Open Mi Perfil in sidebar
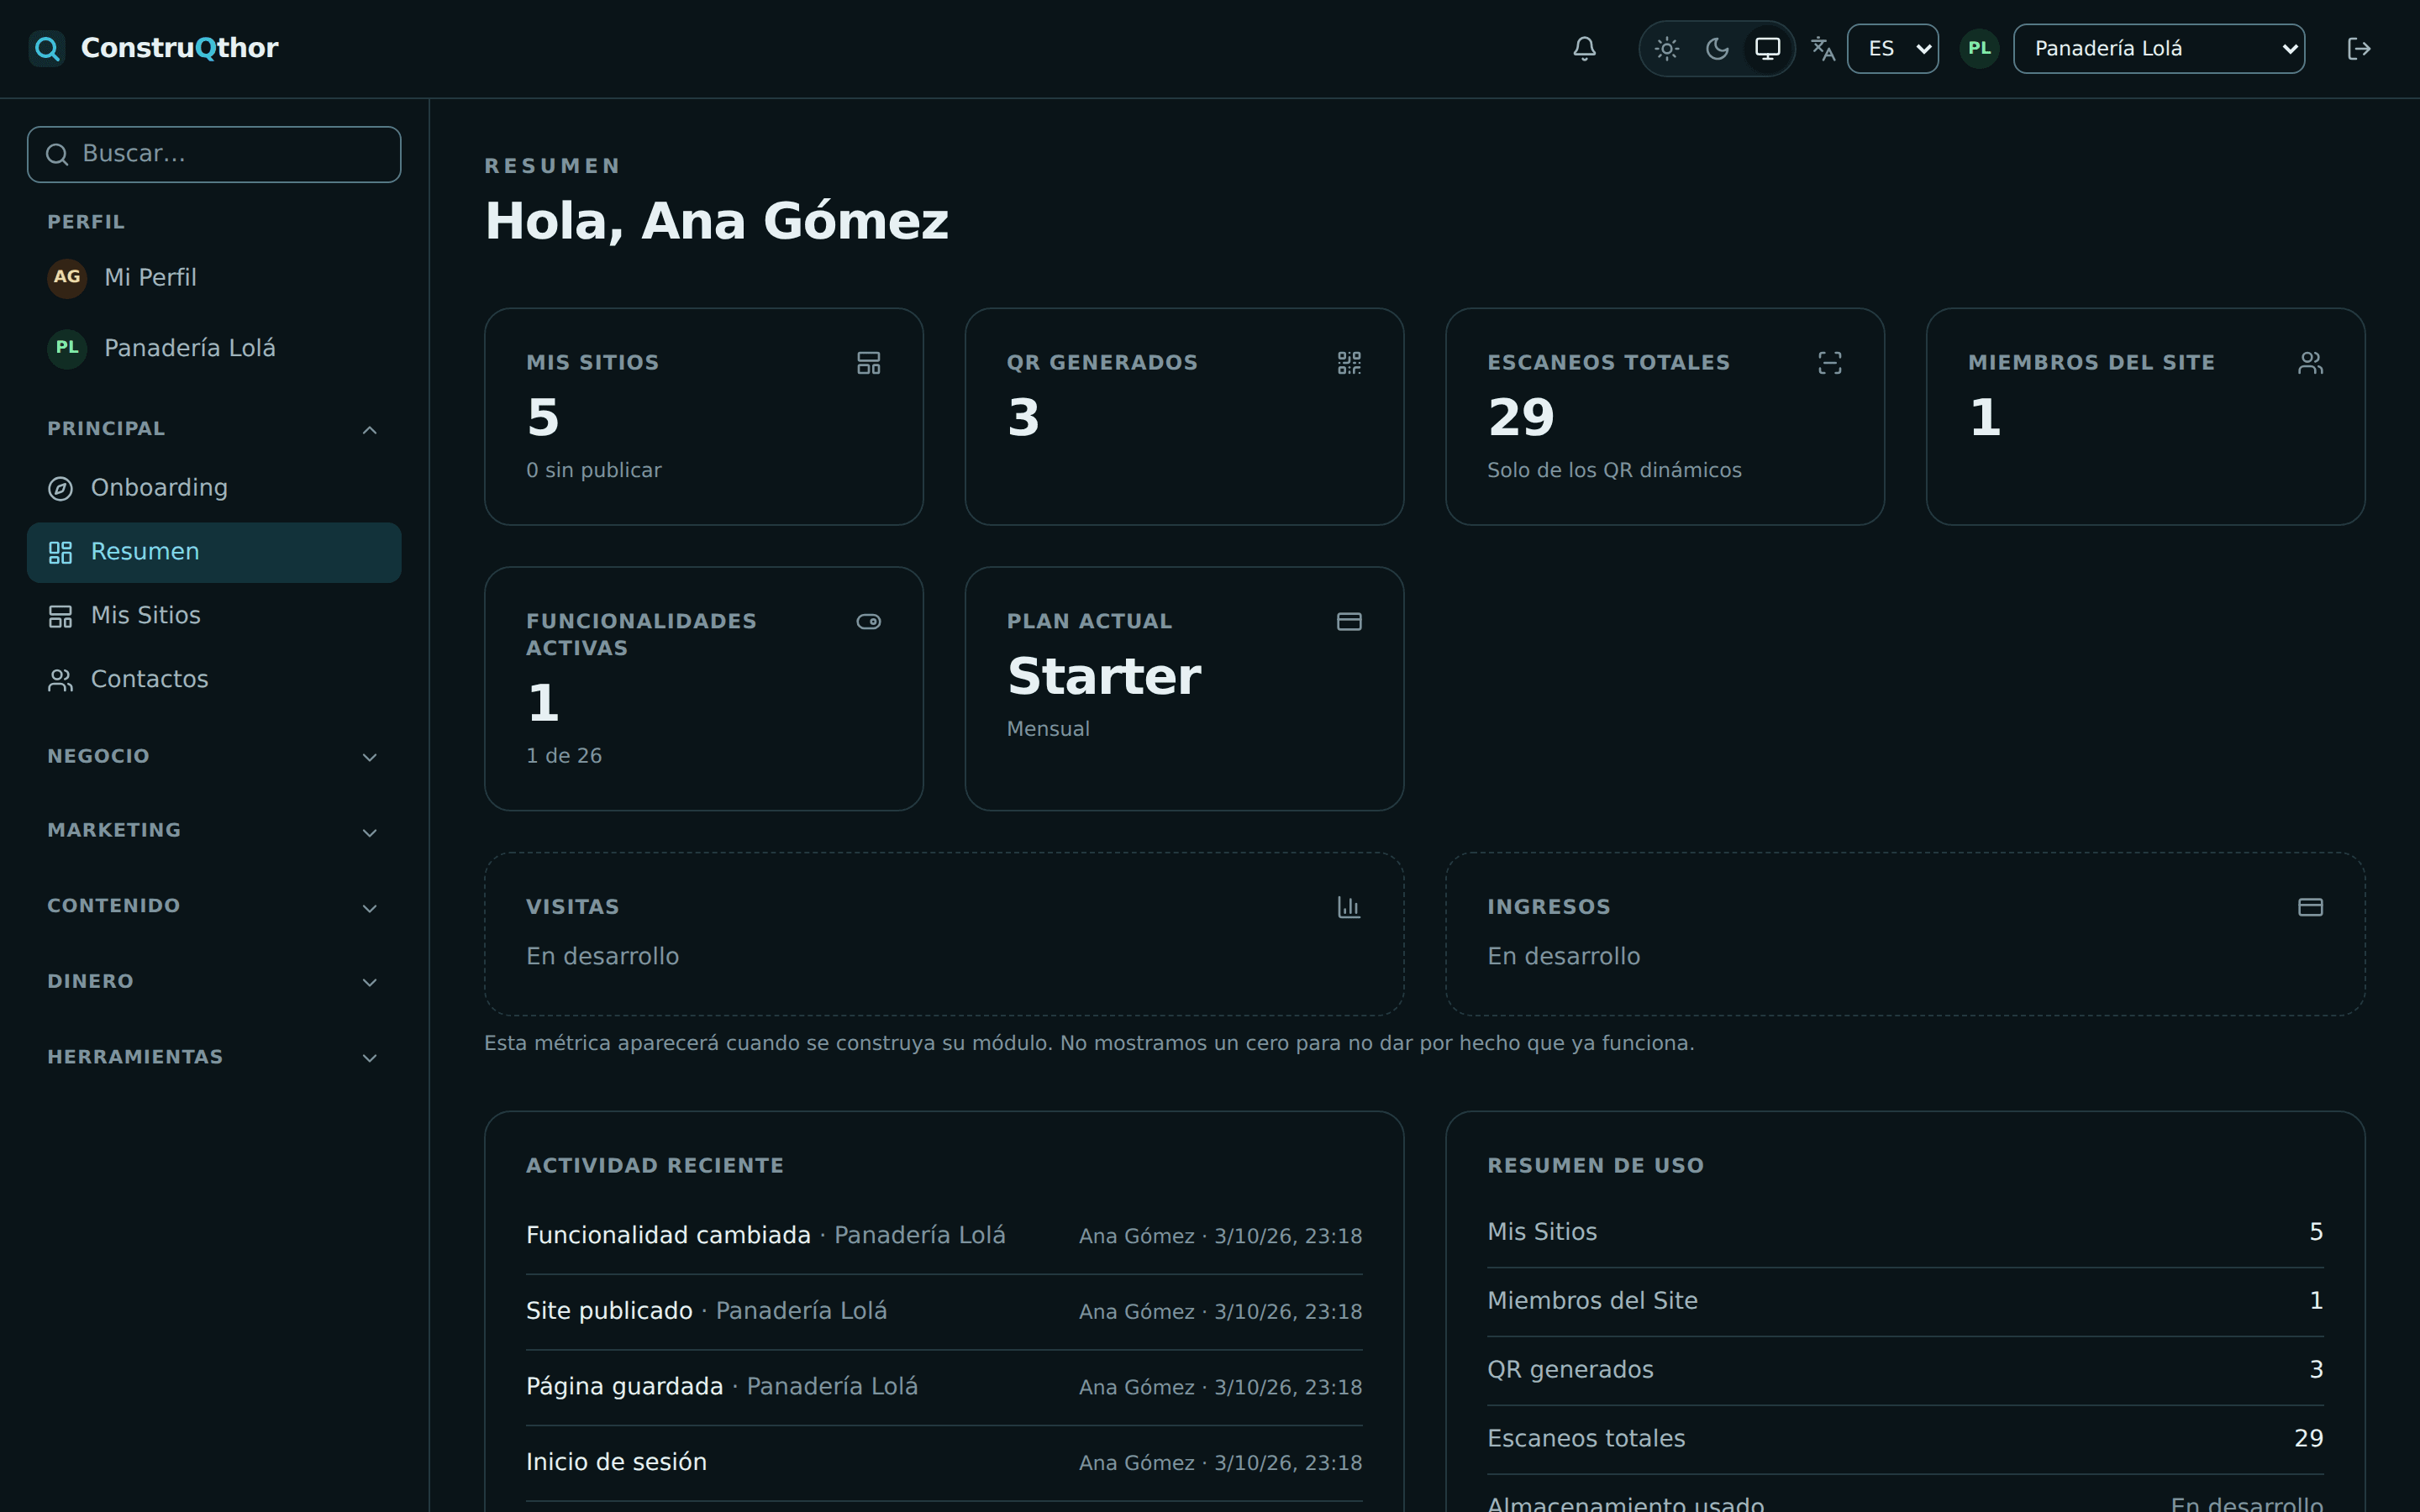 [x=214, y=277]
